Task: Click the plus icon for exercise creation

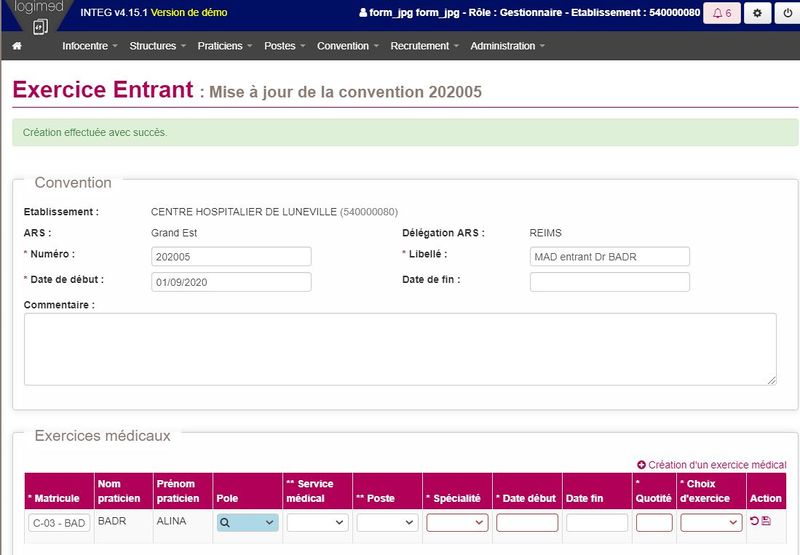Action: (641, 465)
